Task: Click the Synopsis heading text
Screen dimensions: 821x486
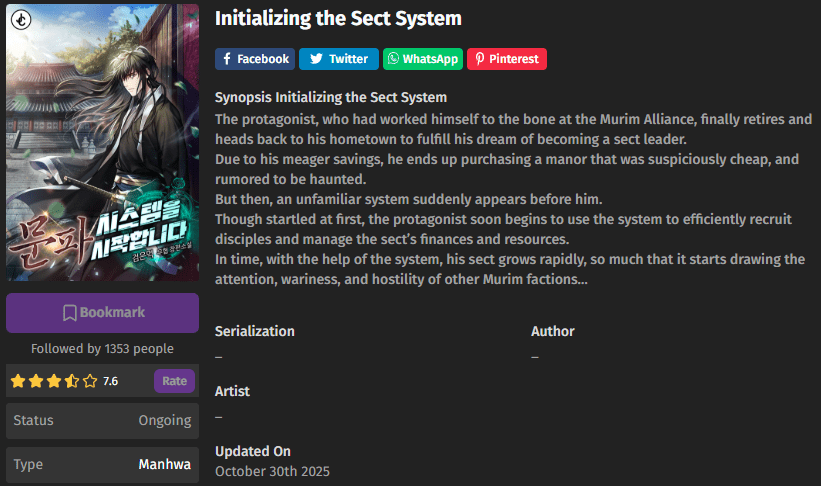Action: point(331,97)
